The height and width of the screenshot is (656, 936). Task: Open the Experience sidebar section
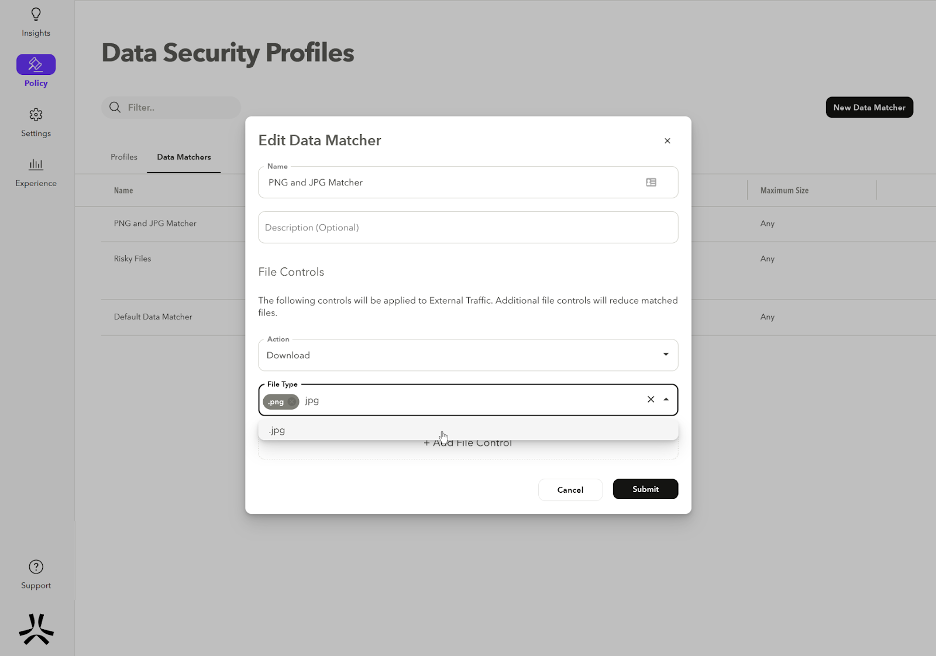[36, 170]
